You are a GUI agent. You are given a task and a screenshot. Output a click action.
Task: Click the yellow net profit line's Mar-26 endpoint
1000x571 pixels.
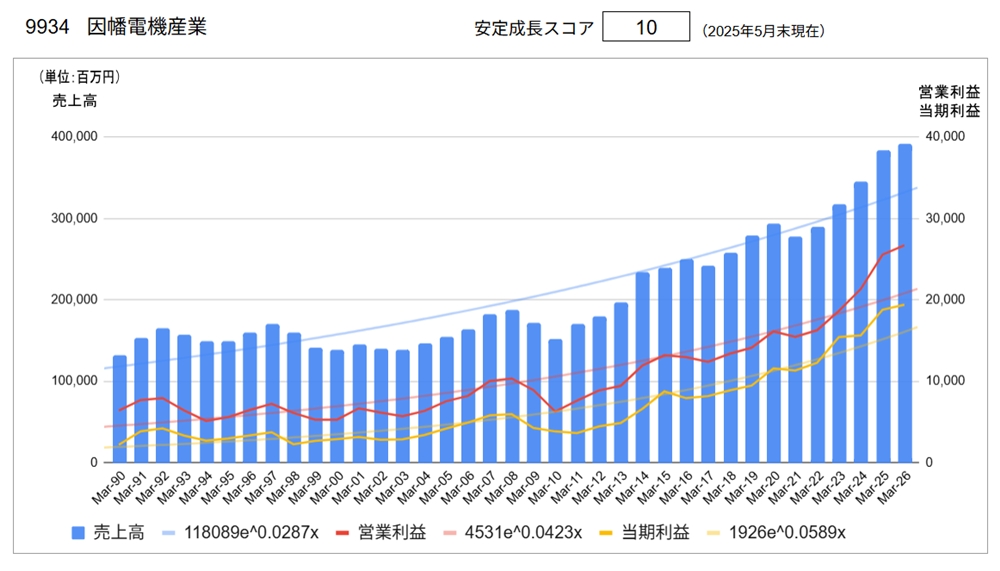click(904, 305)
